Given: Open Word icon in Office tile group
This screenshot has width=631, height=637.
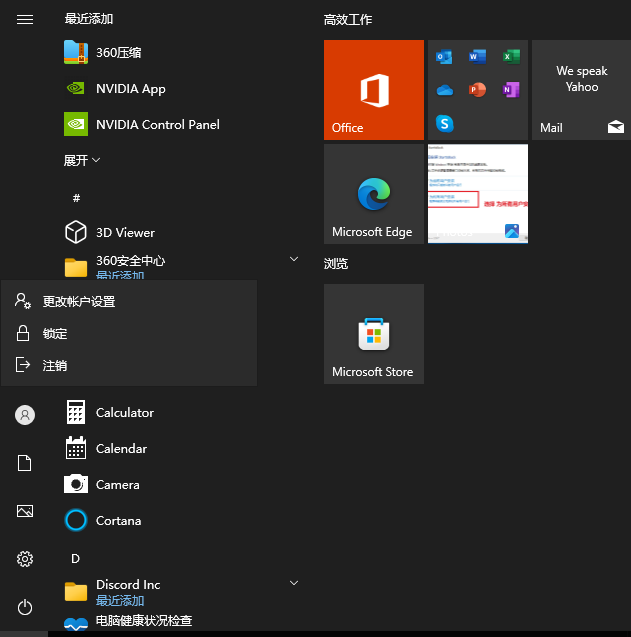Looking at the screenshot, I should click(477, 56).
